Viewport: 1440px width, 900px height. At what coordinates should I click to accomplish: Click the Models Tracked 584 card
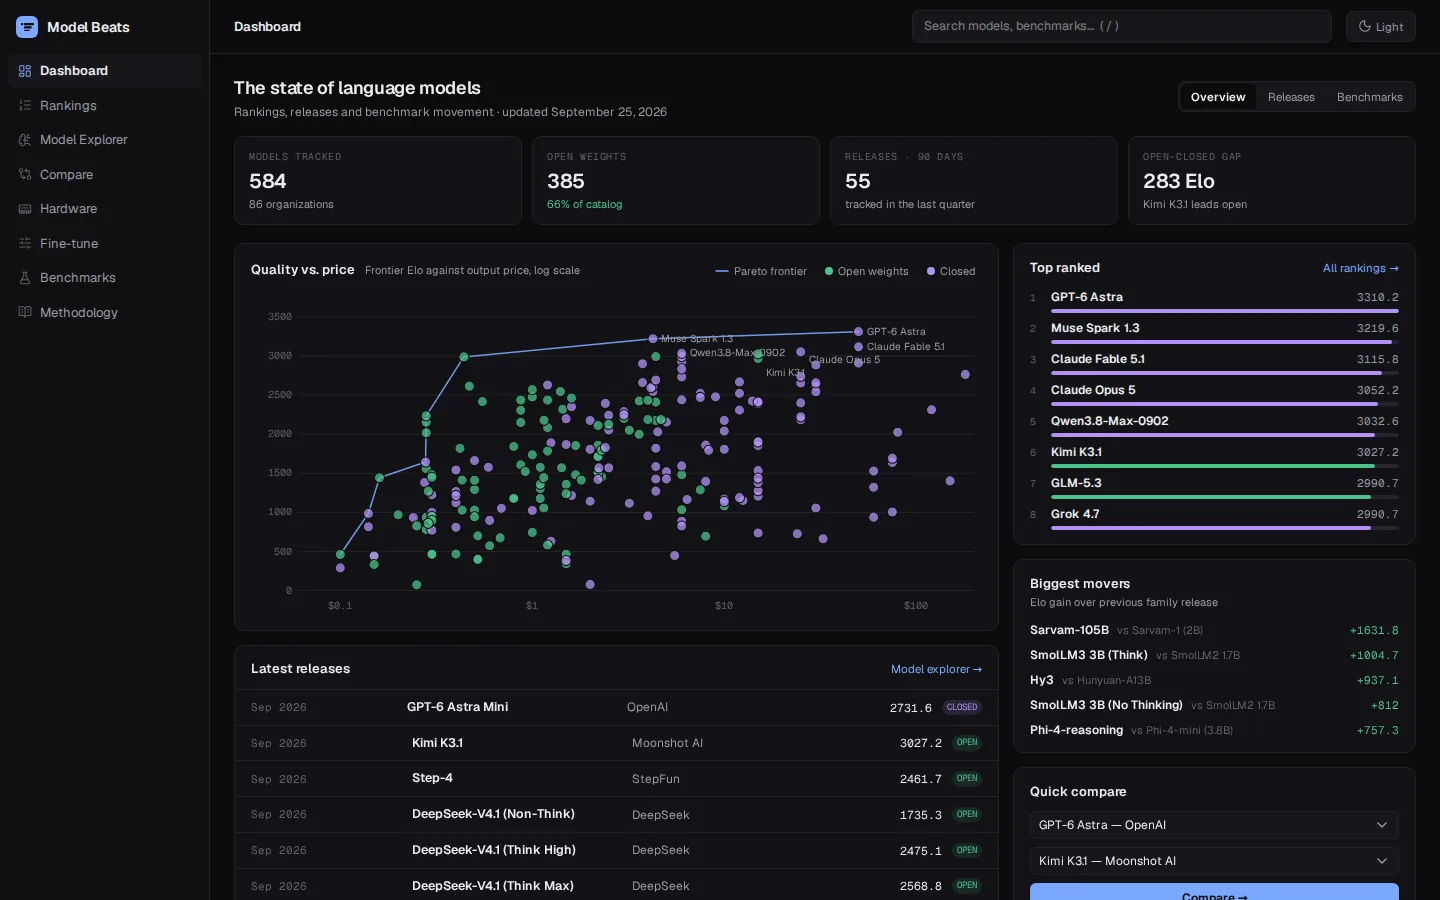pos(378,181)
